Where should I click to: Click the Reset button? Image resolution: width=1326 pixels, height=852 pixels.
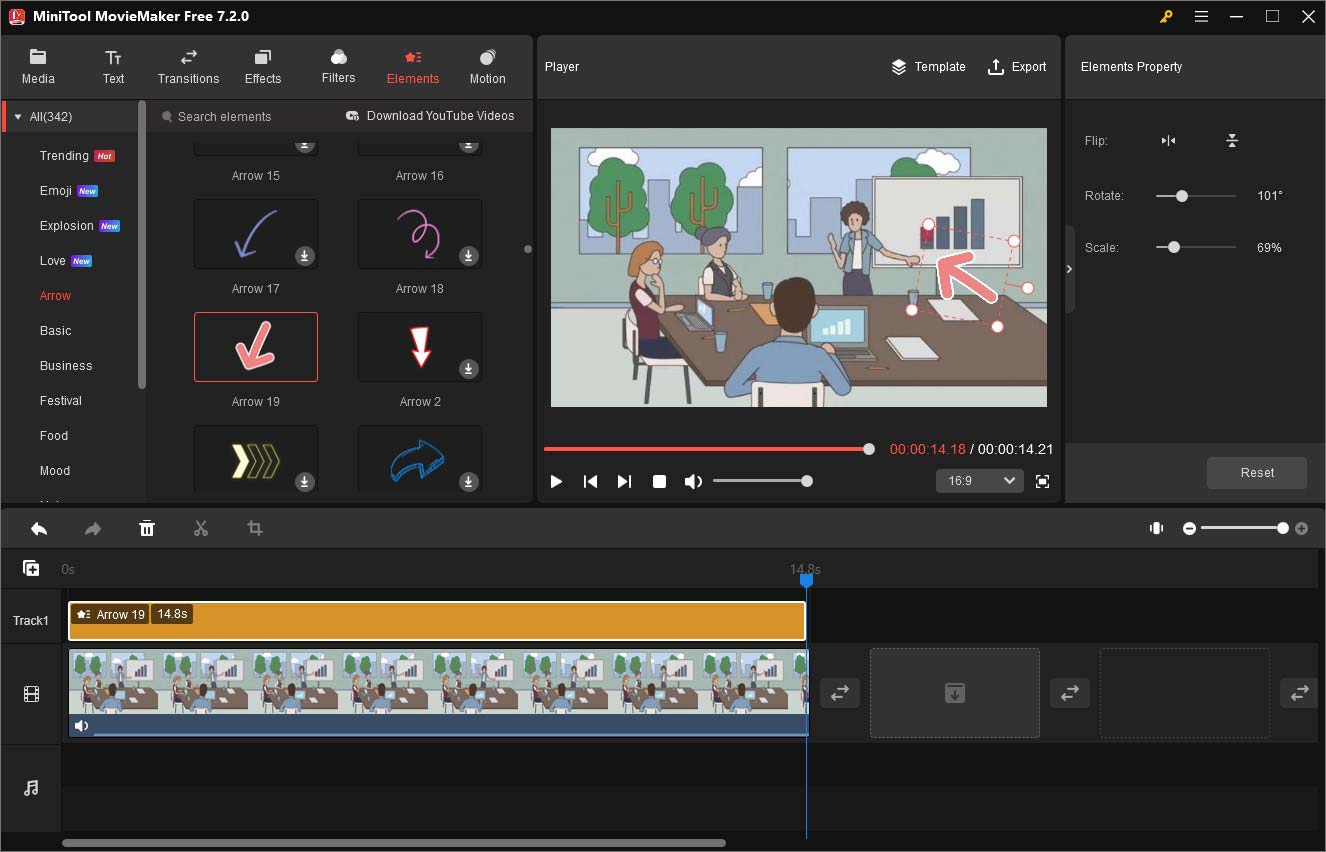1257,473
